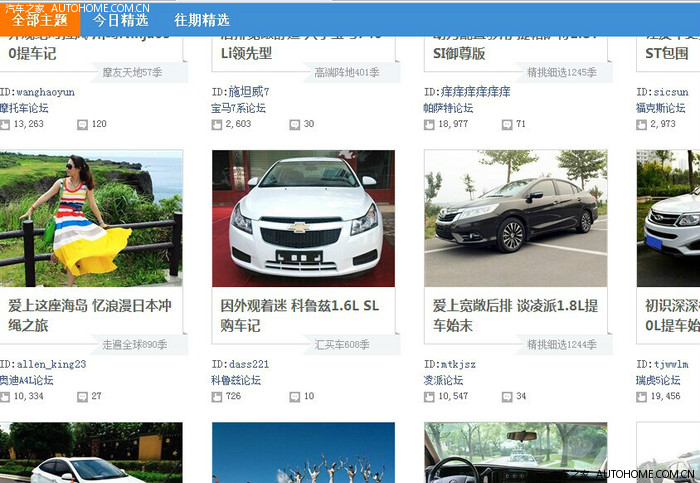Click the view-count icon beside 18,977
Screen dimensions: 700x483
point(429,124)
